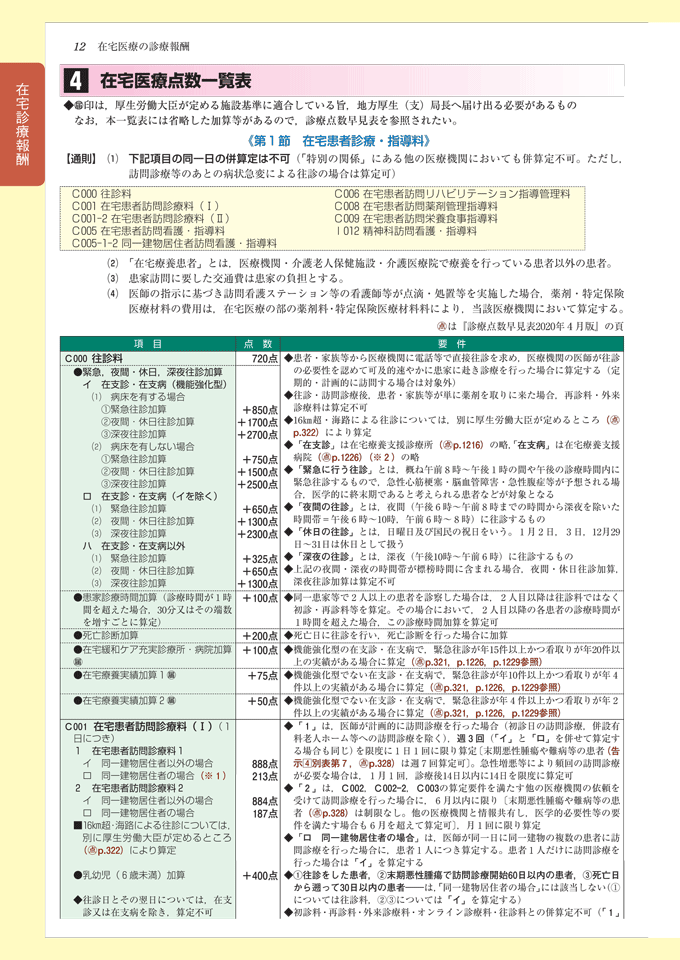Viewport: 680px width, 960px height.
Task: Click the '+200点' value for 死亡診断加算
Action: point(260,636)
